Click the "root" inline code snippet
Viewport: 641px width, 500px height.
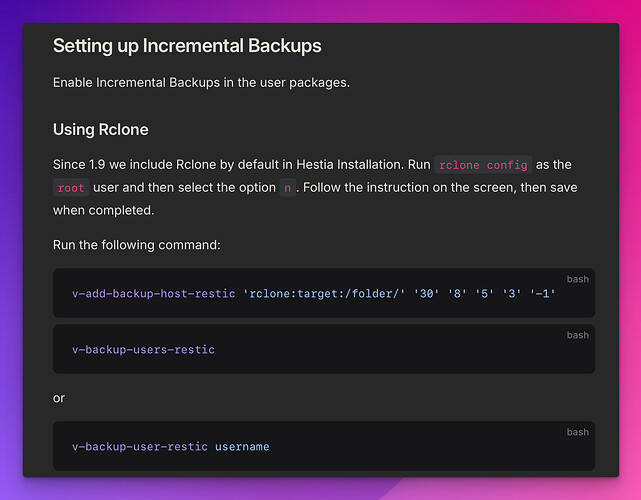click(x=70, y=188)
